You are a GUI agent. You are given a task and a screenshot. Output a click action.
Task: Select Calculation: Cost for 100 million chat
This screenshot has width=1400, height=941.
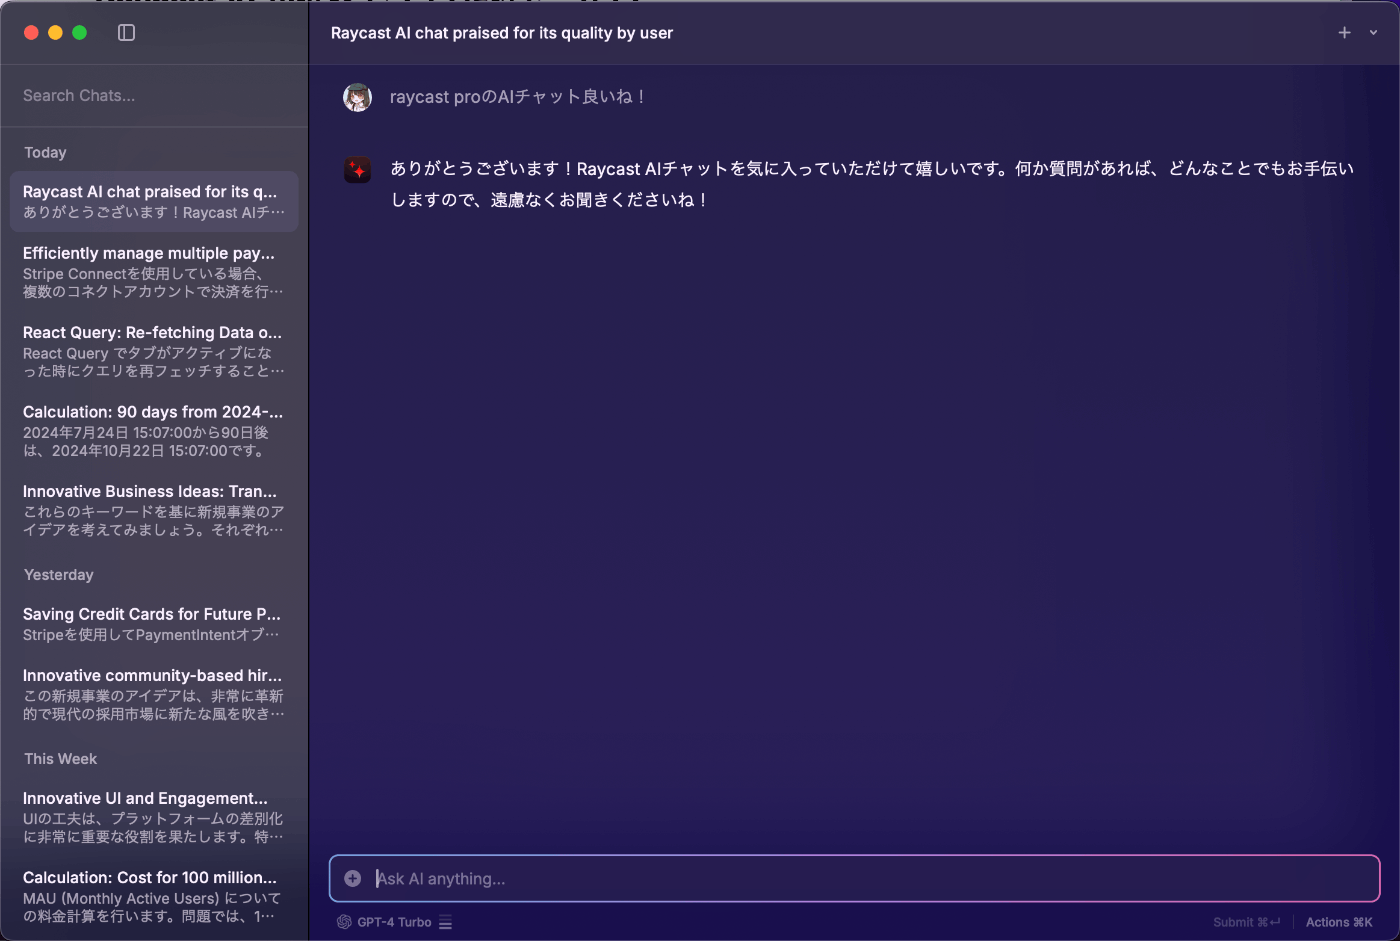154,897
